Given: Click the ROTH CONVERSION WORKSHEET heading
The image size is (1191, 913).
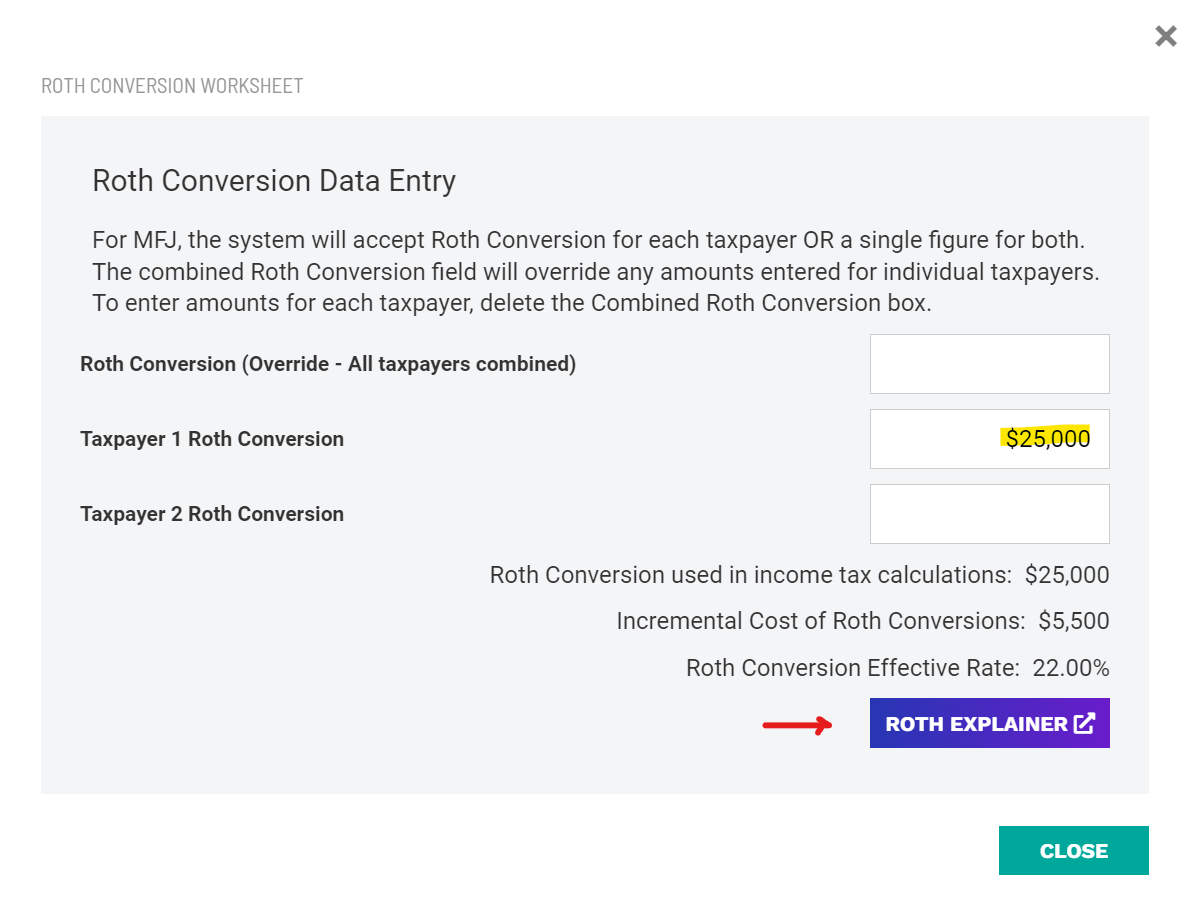Looking at the screenshot, I should [x=171, y=86].
